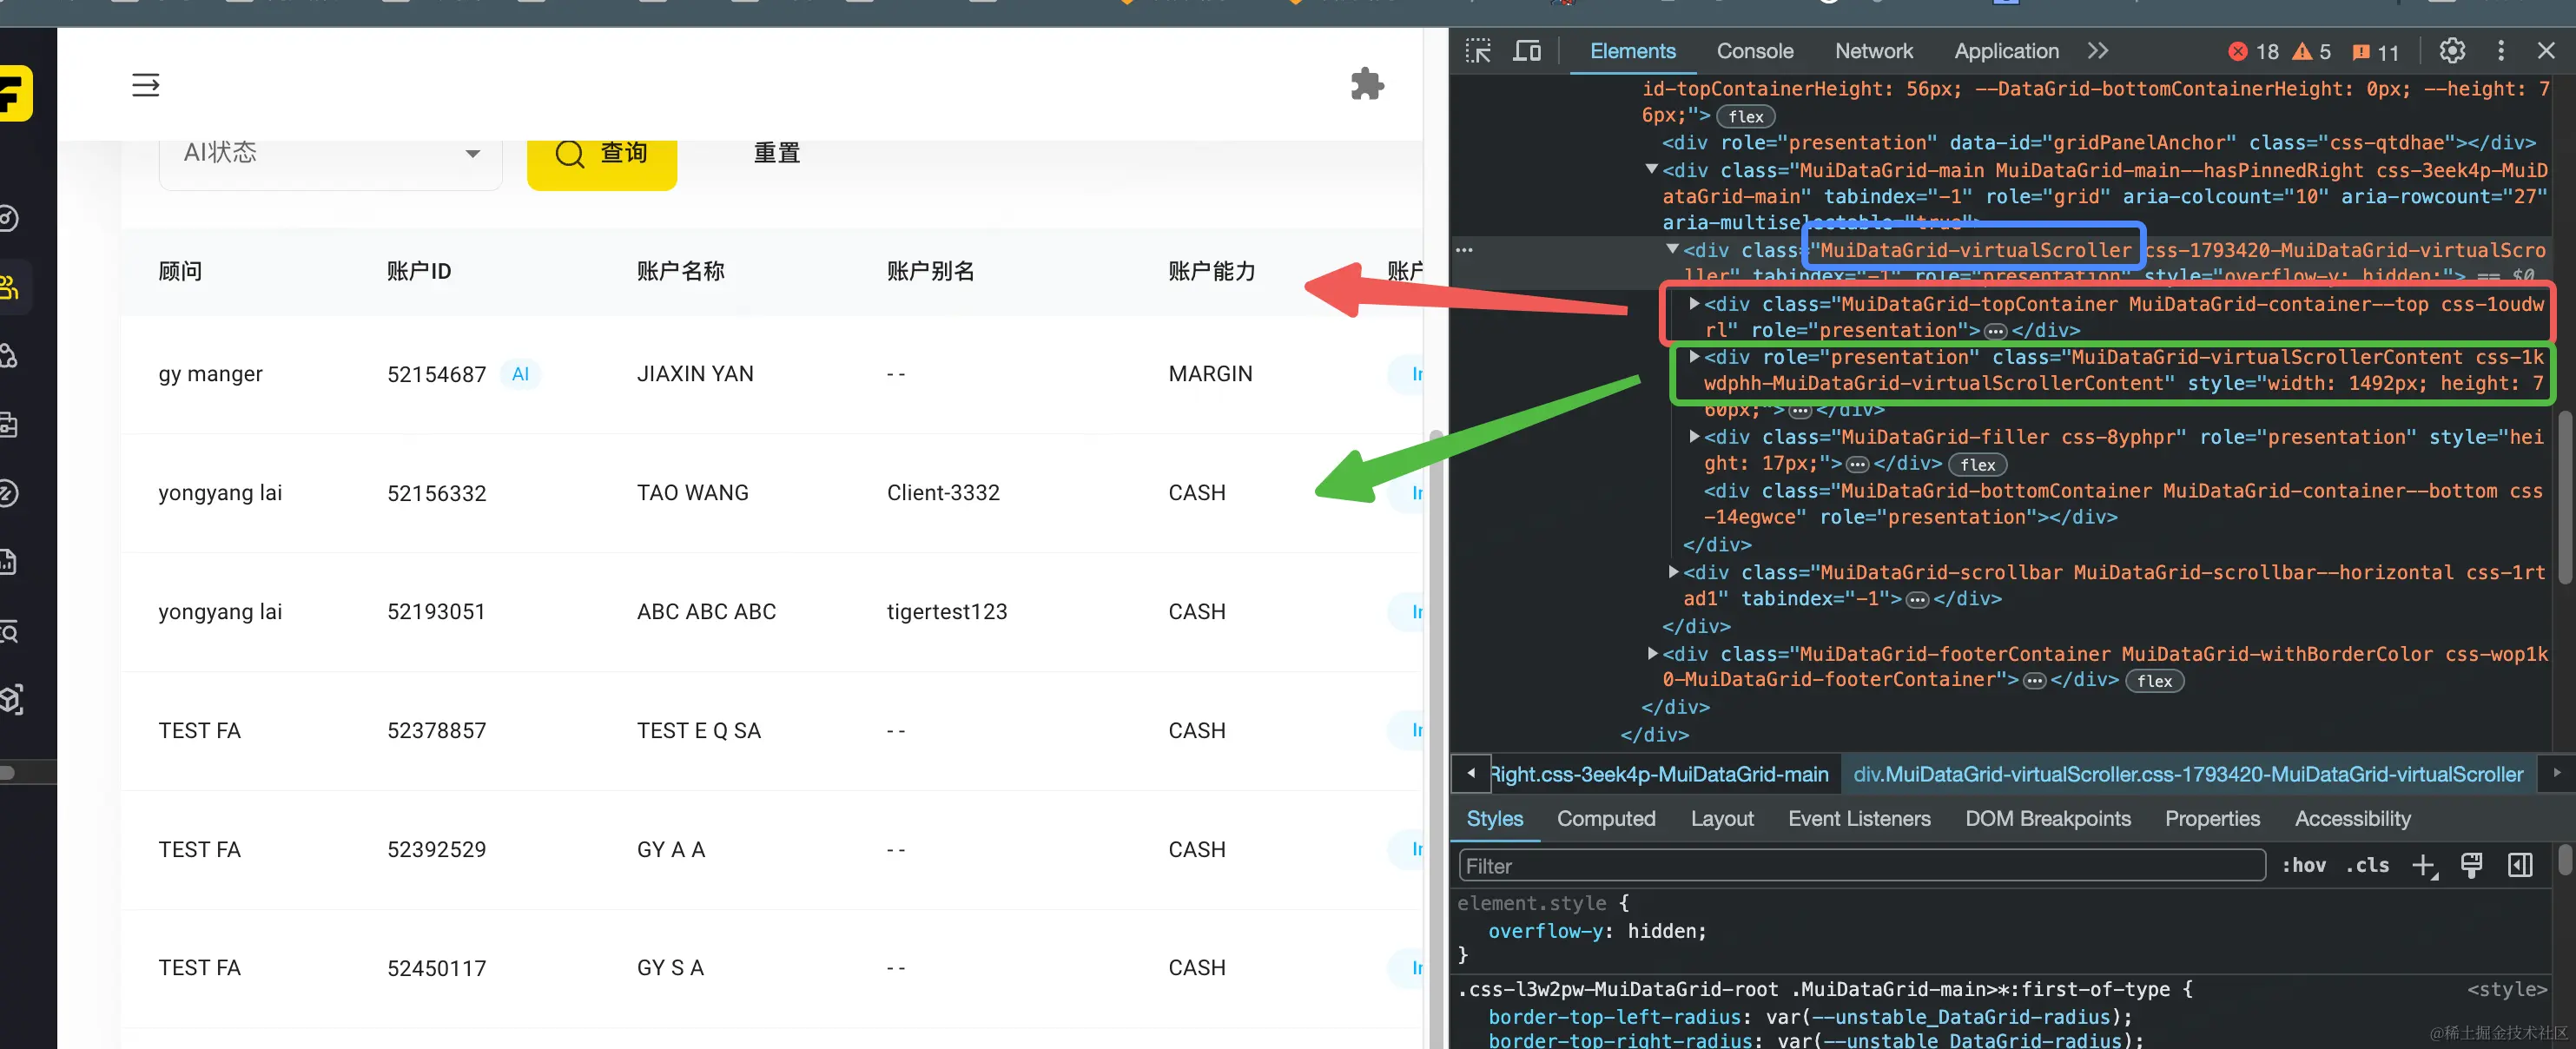2576x1049 pixels.
Task: Click the new style rule plus icon
Action: [x=2423, y=866]
